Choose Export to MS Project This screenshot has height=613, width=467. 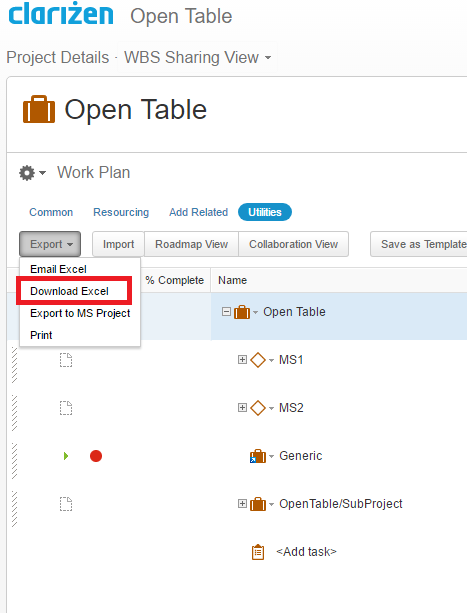click(x=80, y=313)
